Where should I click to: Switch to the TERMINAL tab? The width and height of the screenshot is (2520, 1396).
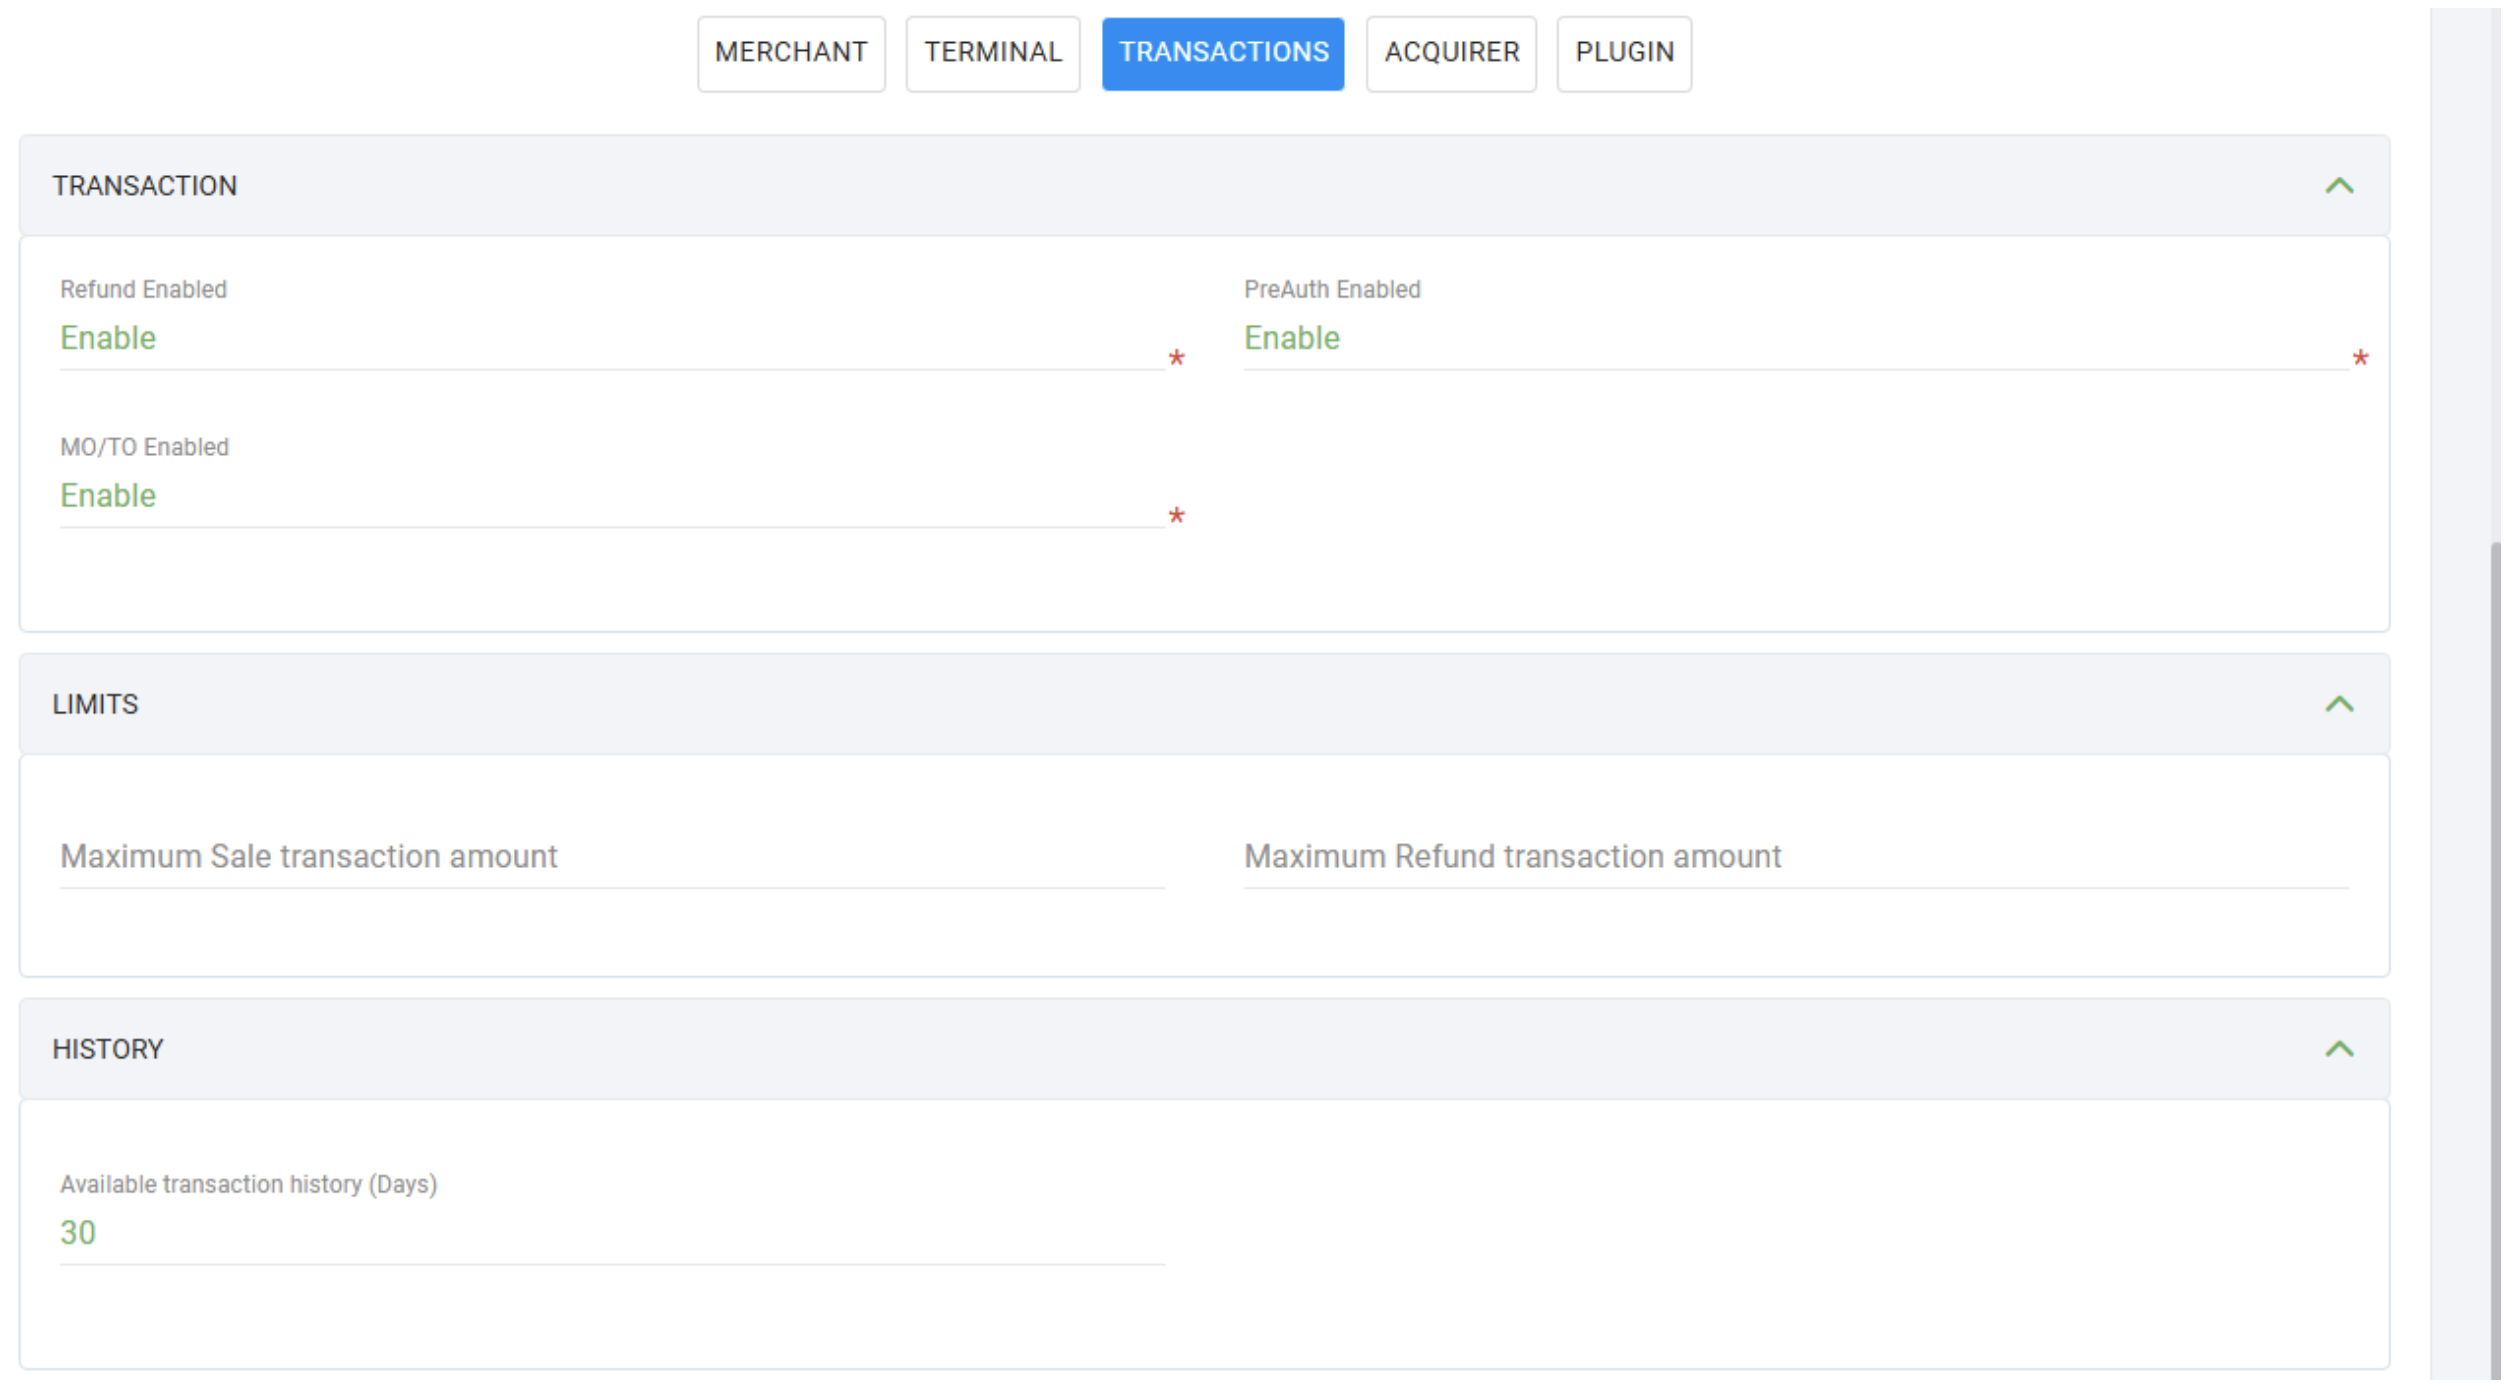tap(992, 53)
